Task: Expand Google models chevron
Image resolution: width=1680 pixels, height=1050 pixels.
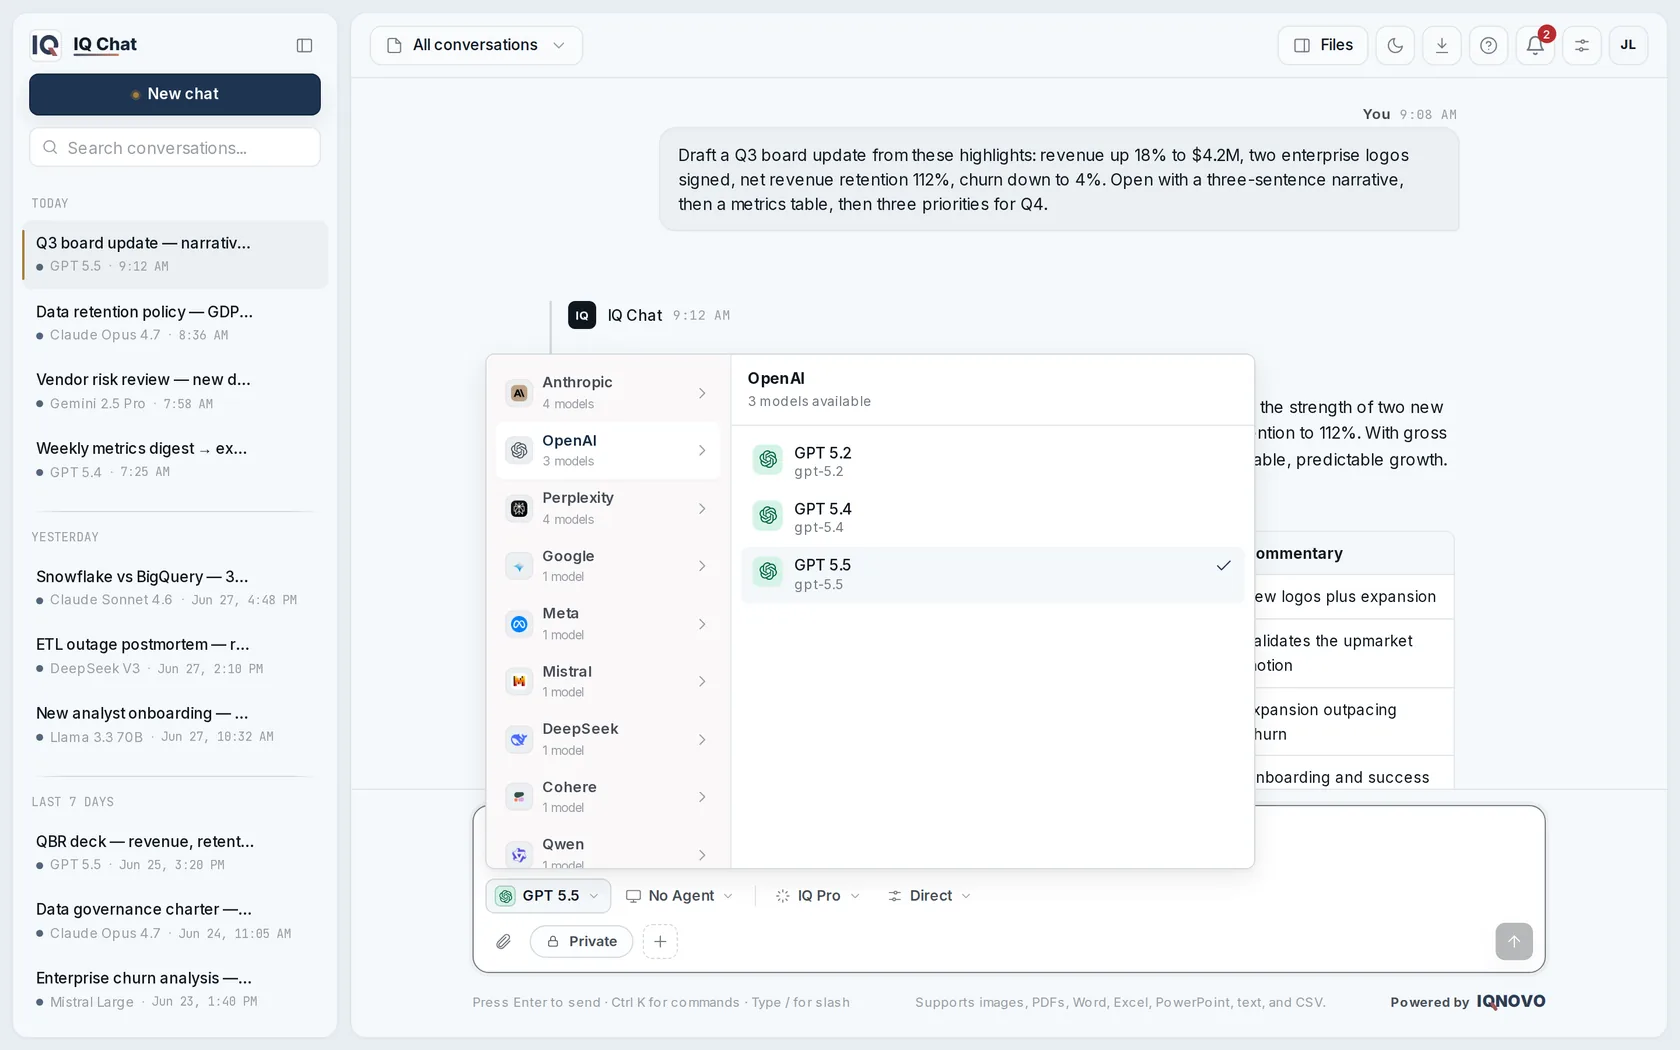Action: point(702,566)
